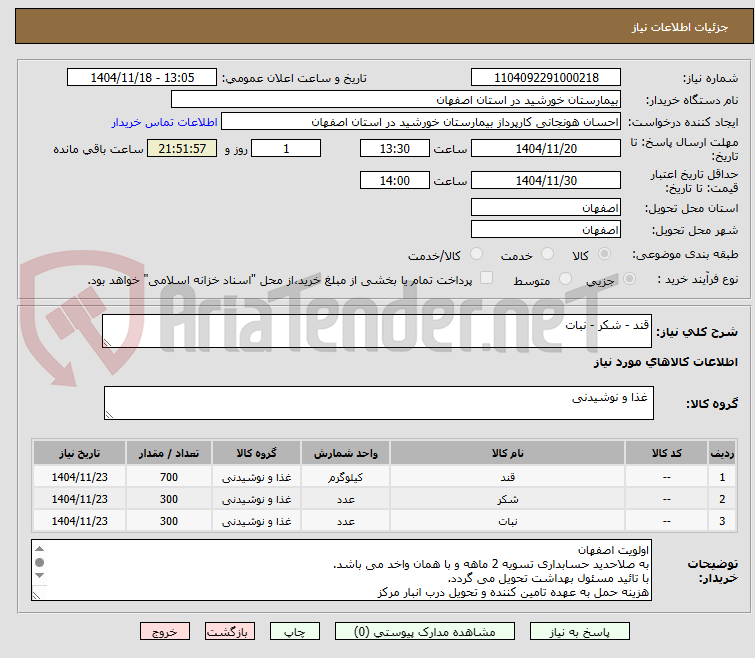
Task: Click the گروه کالا text area
Action: (379, 403)
